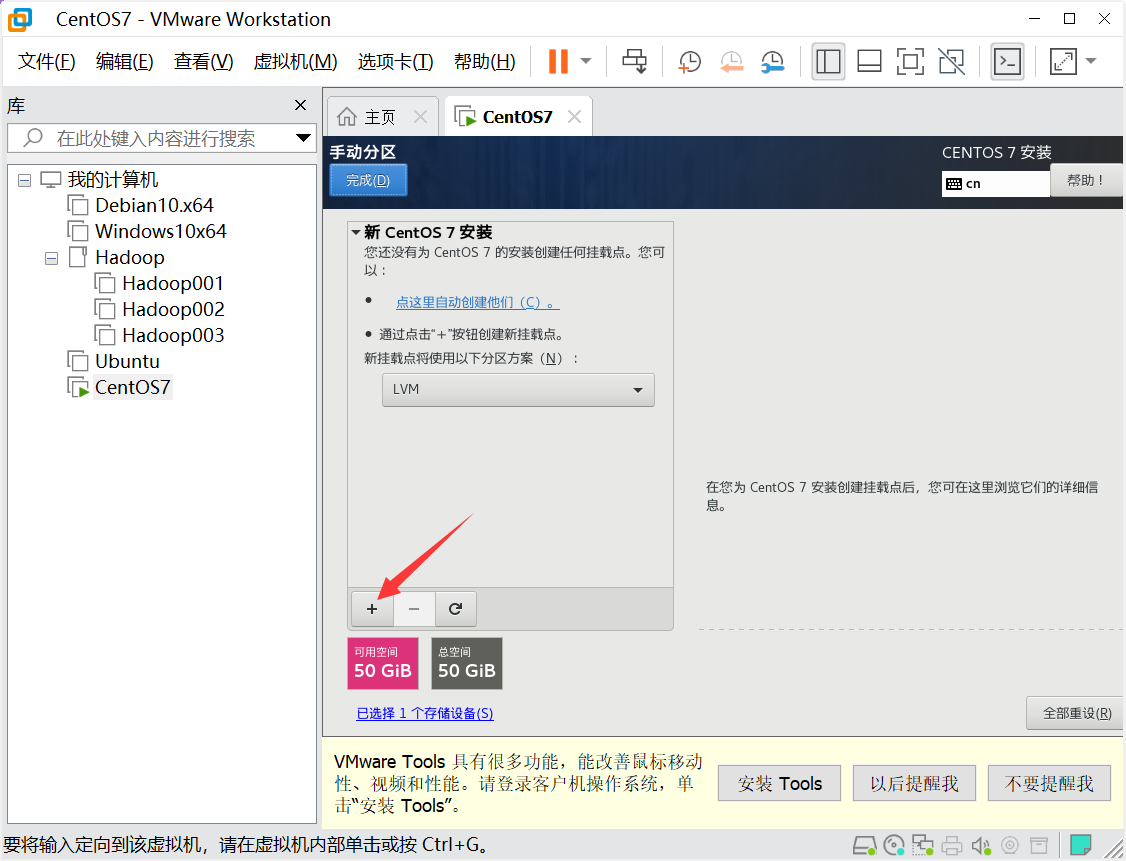
Task: Click the archive box status icon
Action: (x=1038, y=845)
